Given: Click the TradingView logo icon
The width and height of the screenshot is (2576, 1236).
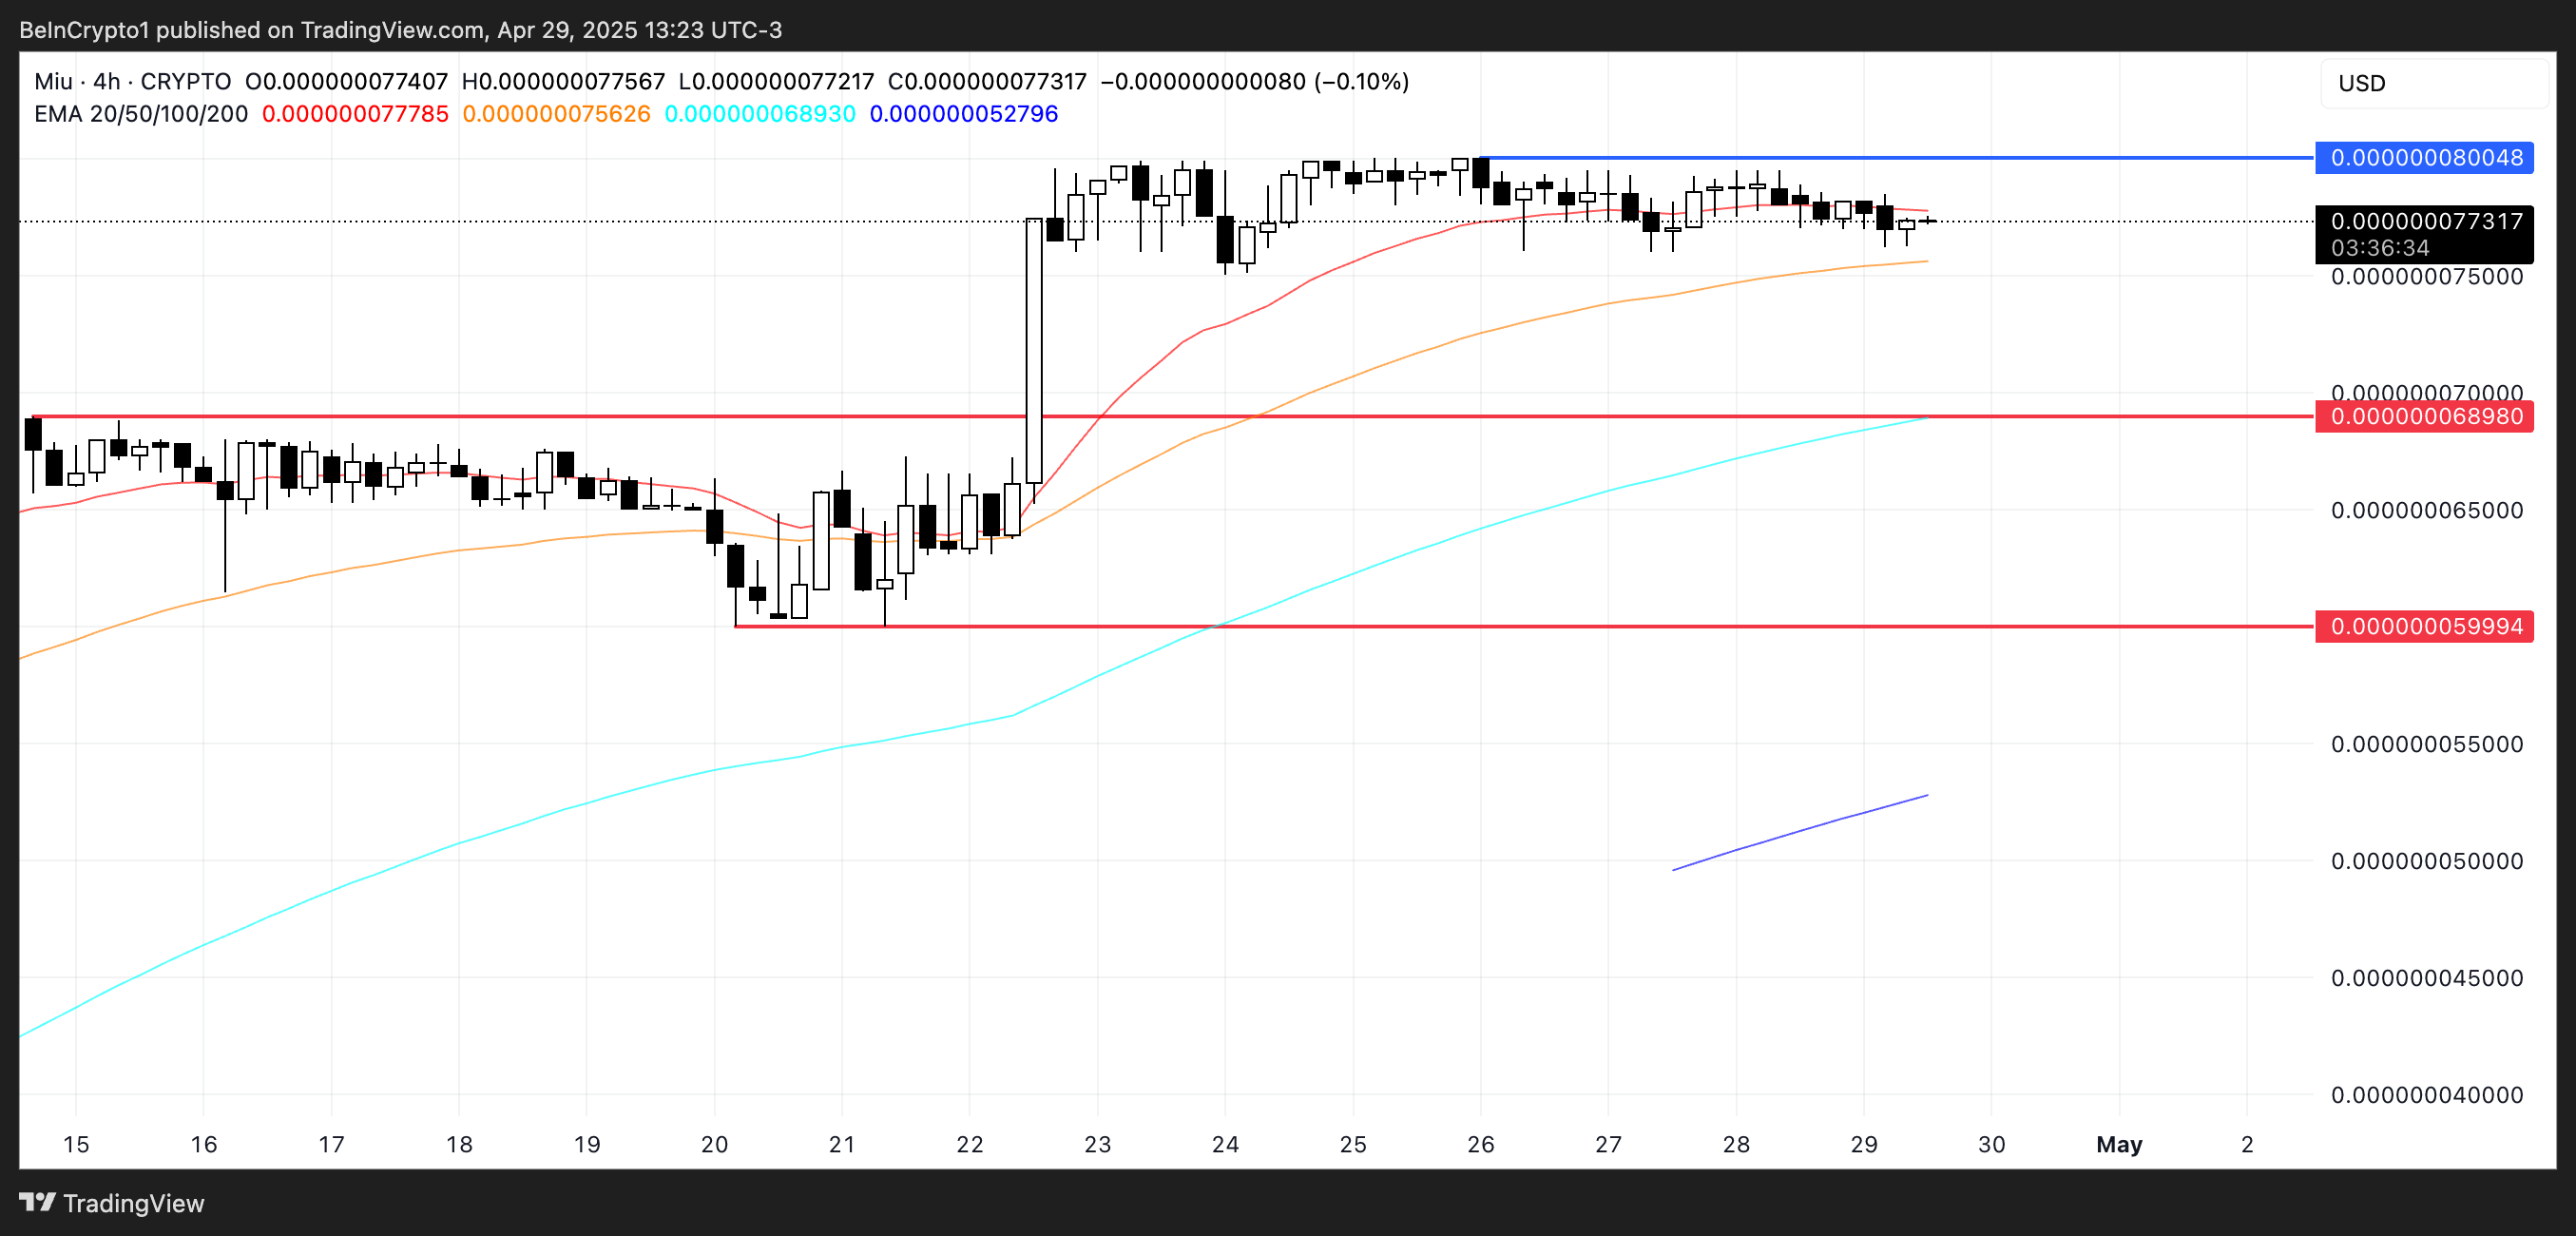Looking at the screenshot, I should (x=37, y=1201).
